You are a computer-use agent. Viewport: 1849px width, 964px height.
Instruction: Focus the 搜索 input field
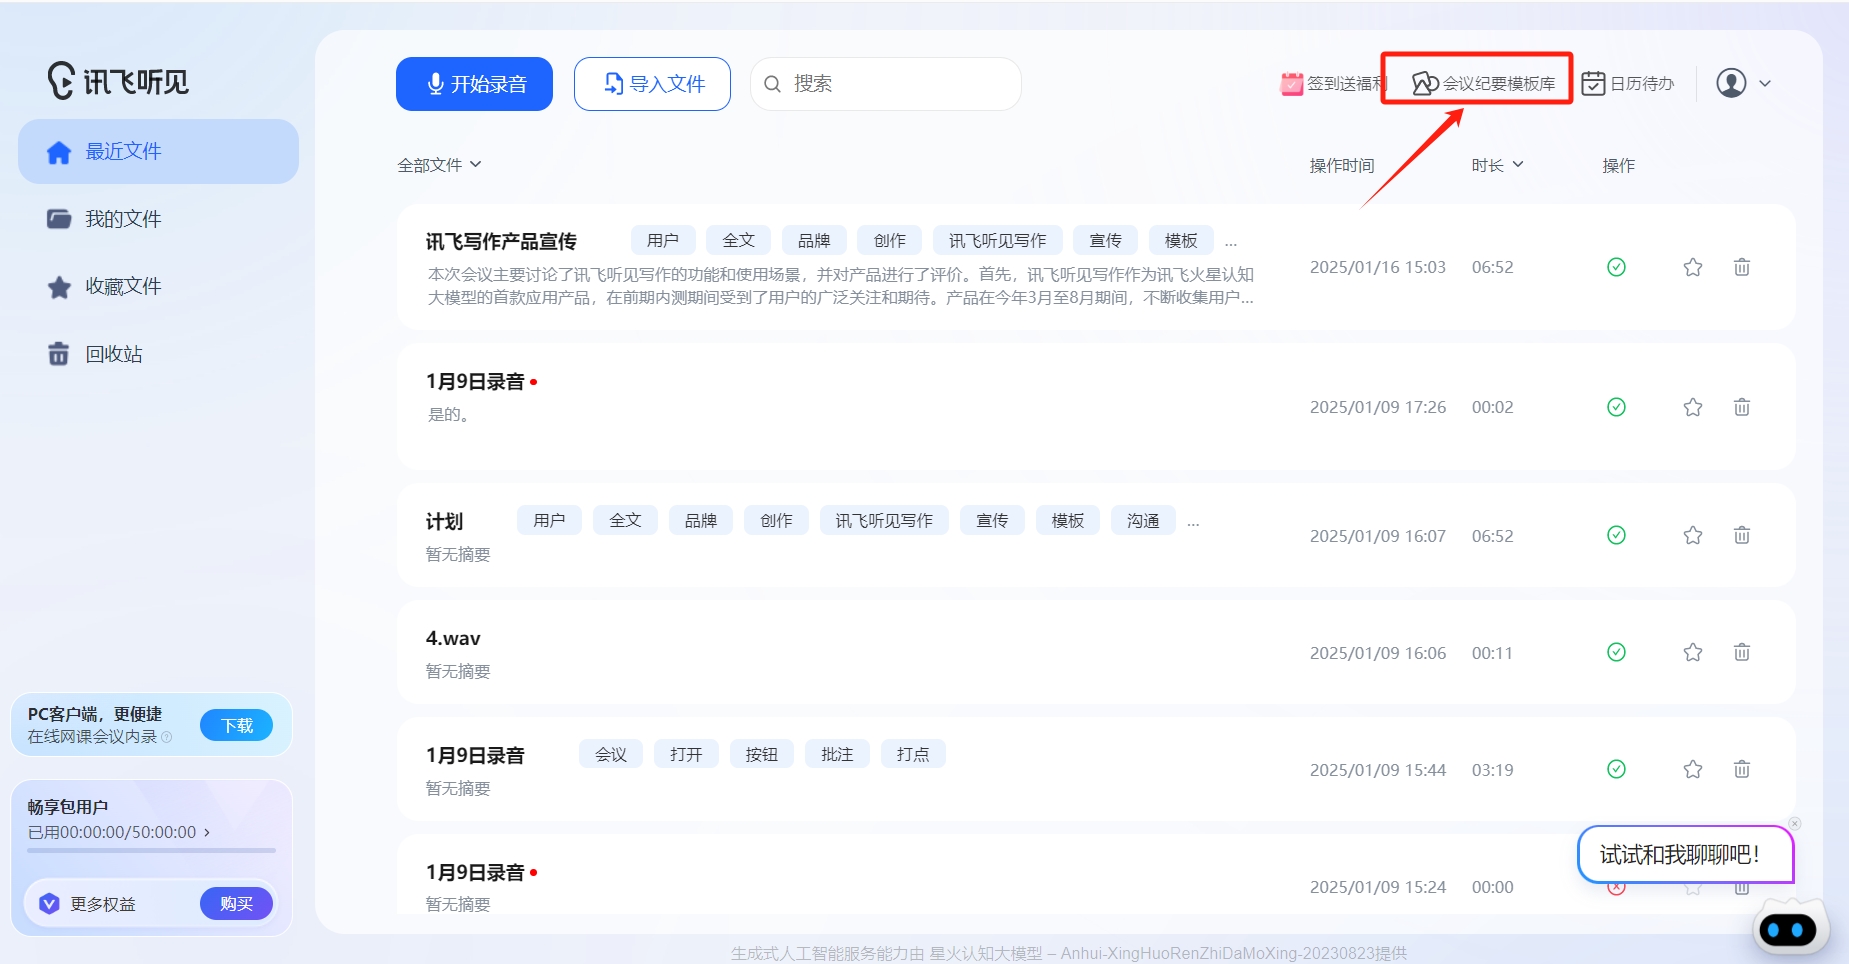pos(885,84)
